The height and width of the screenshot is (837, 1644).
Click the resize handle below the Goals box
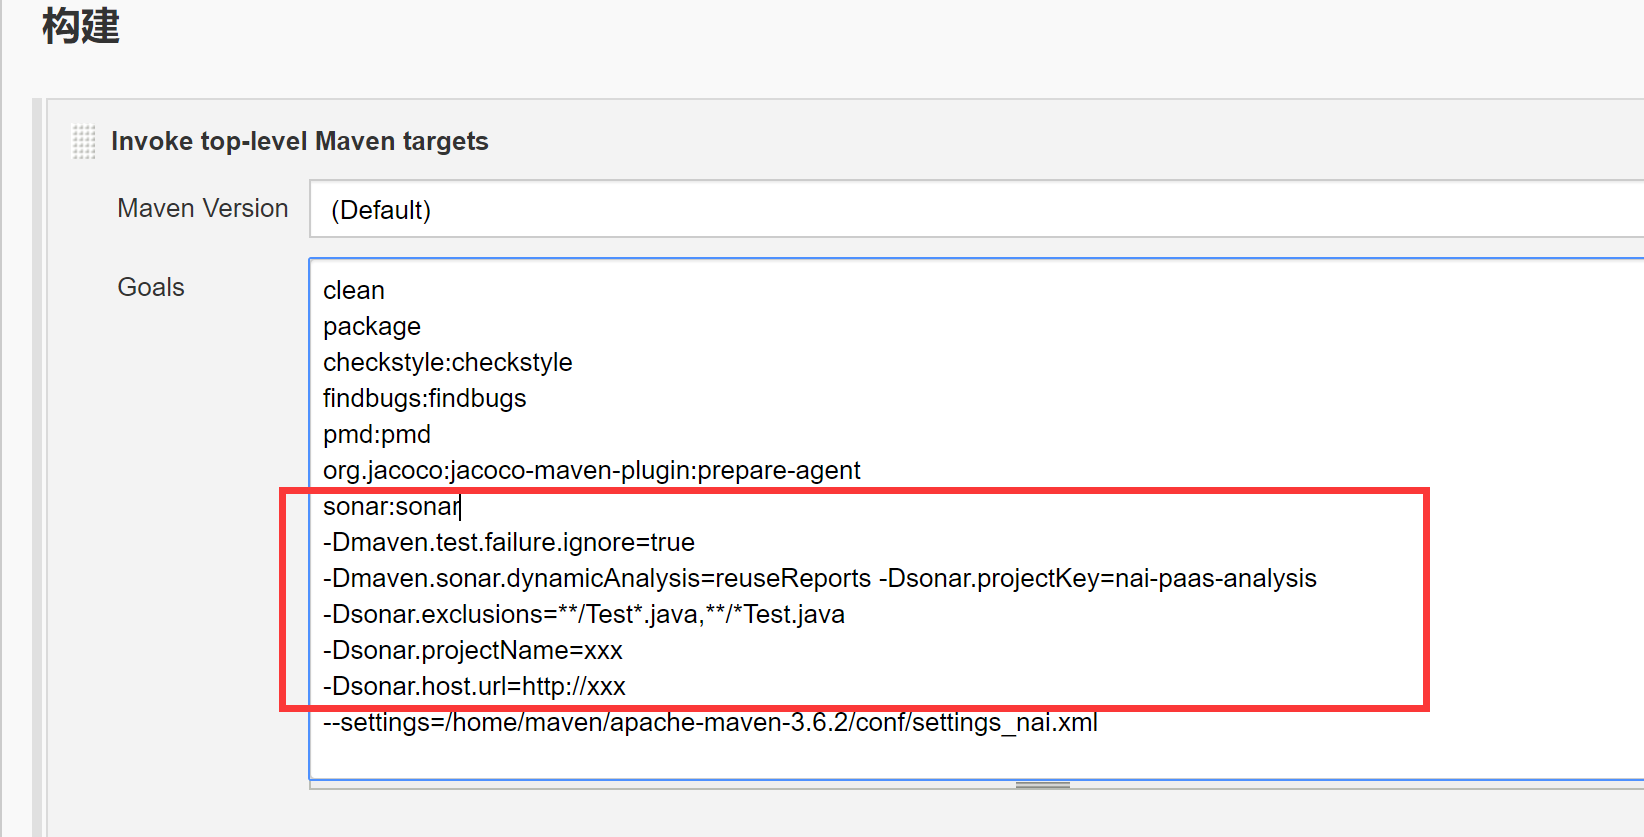(x=1042, y=785)
